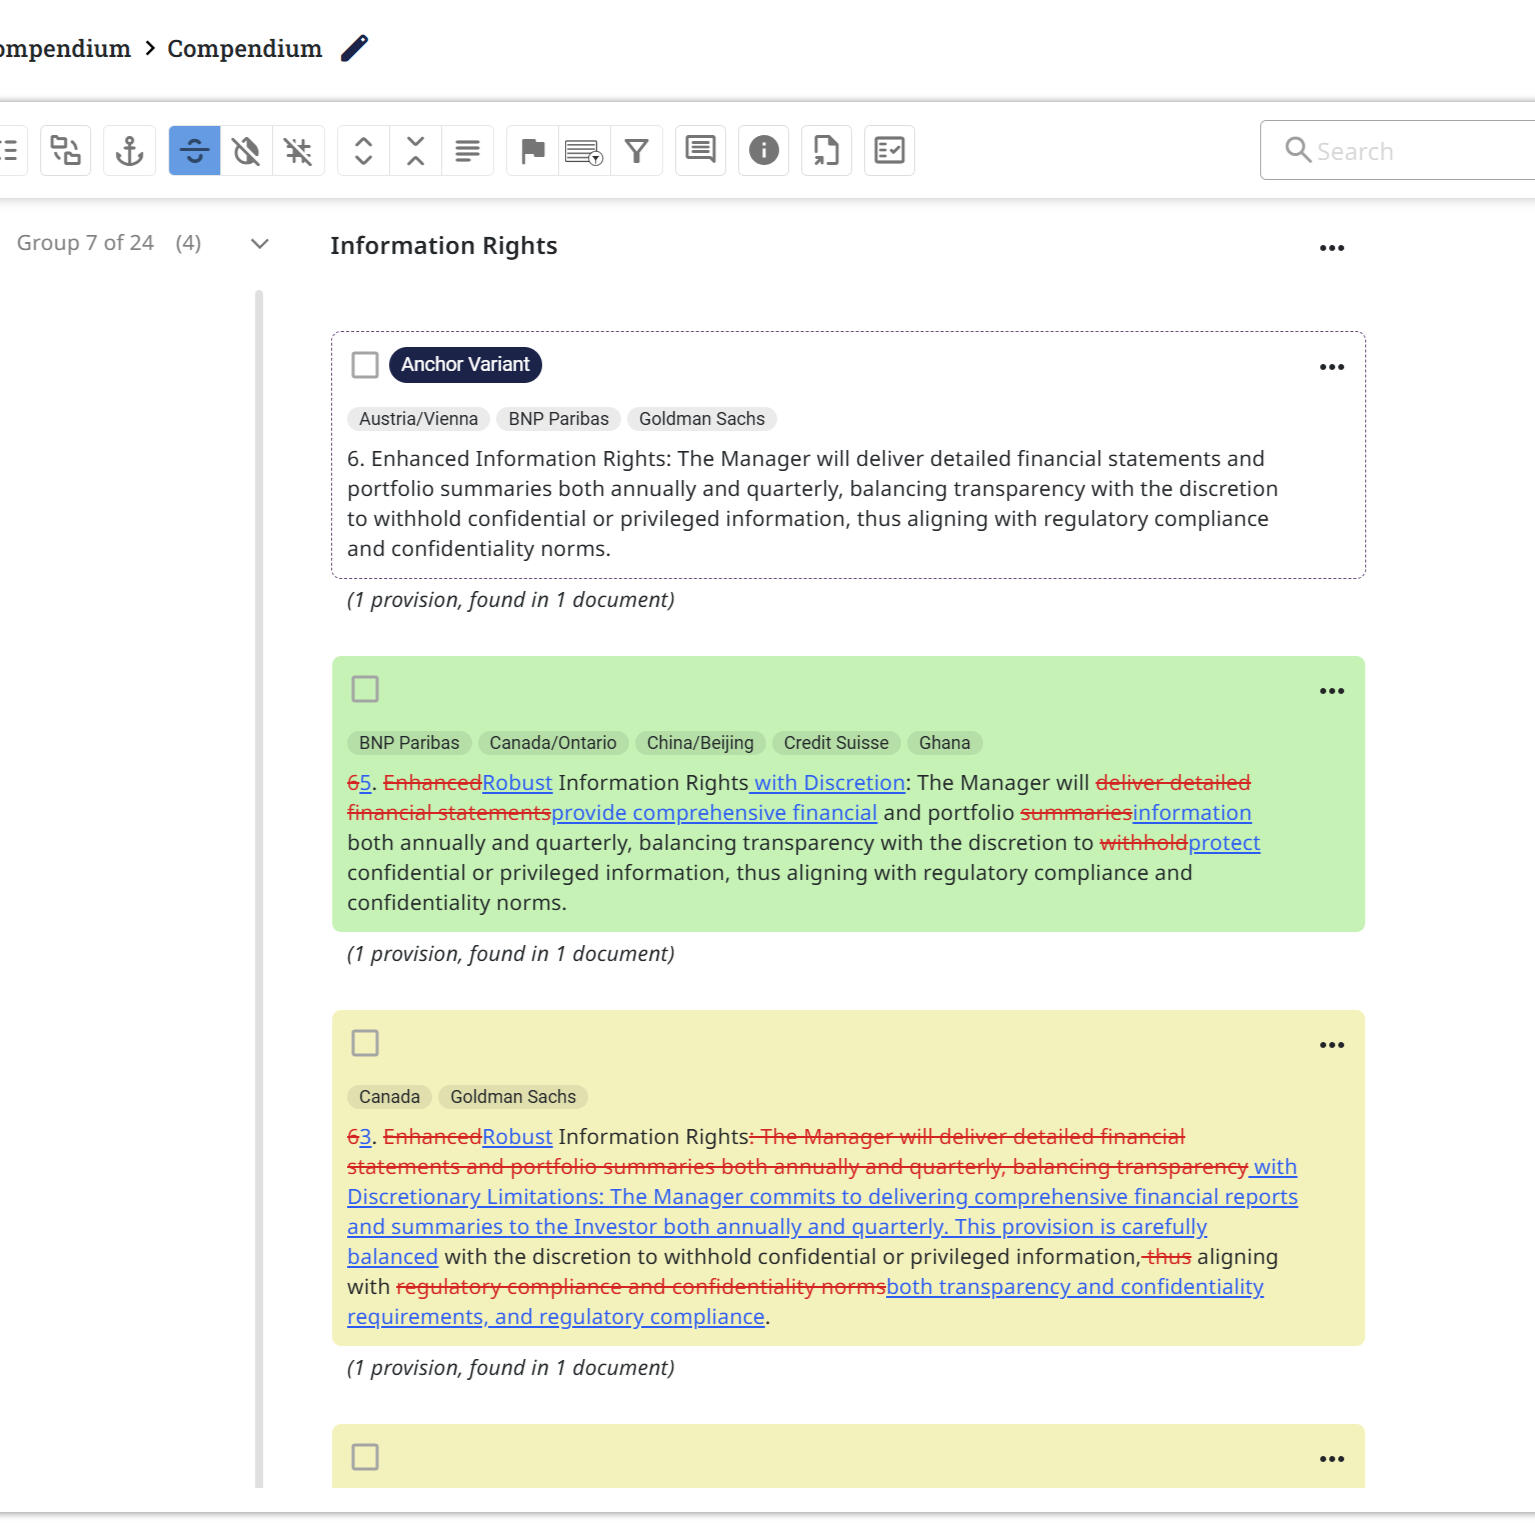The image size is (1535, 1536).
Task: Click the anchor icon in toolbar
Action: point(129,151)
